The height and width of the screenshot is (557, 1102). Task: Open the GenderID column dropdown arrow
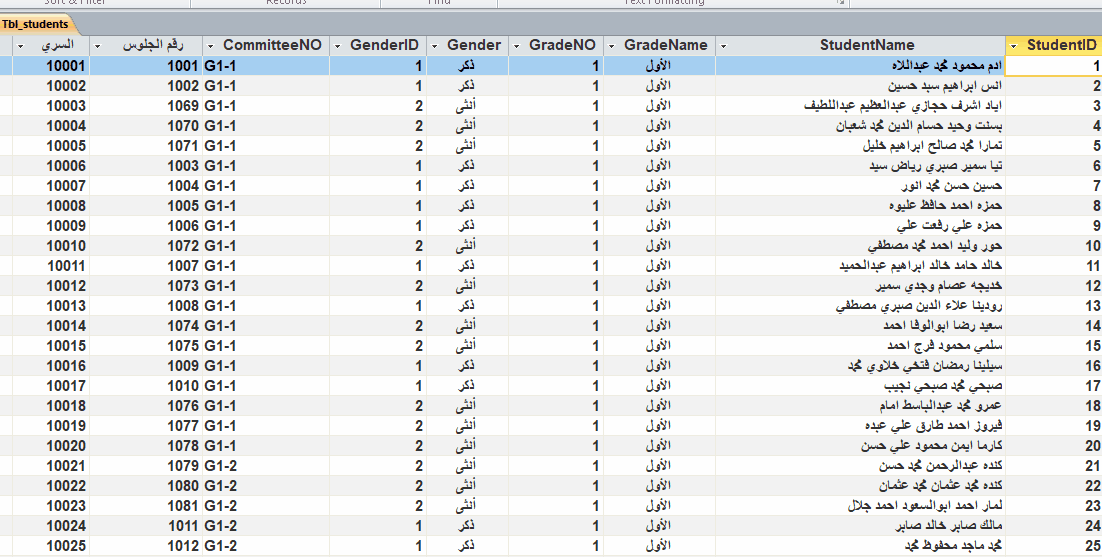340,46
